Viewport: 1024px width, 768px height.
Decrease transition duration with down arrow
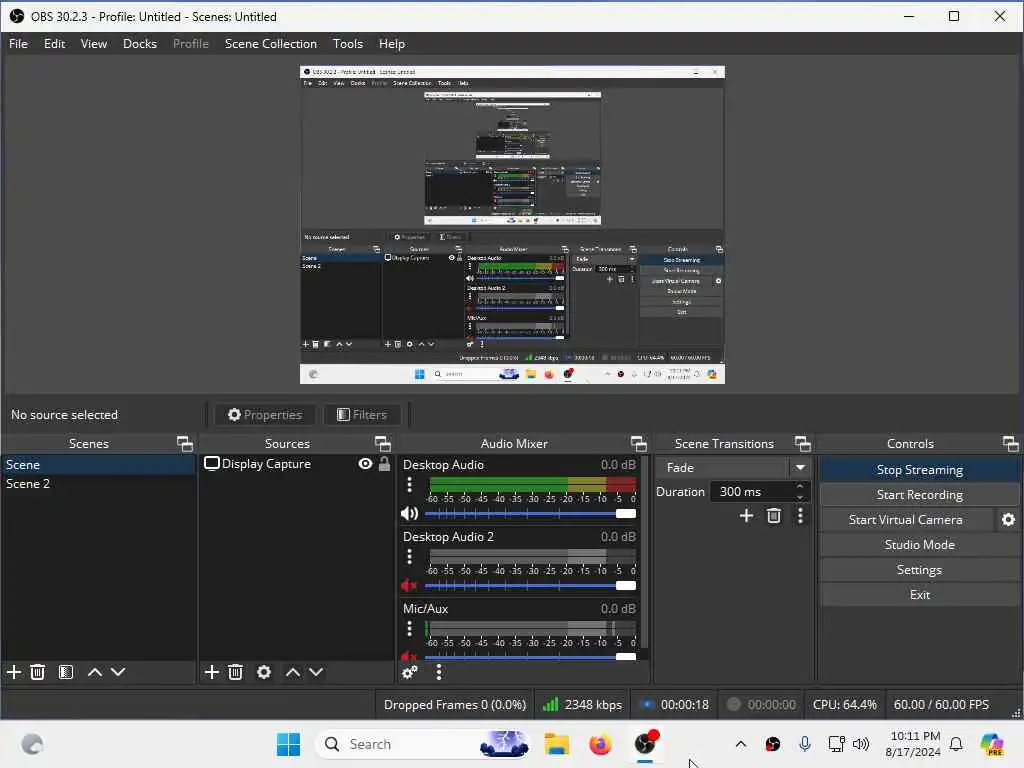point(800,497)
